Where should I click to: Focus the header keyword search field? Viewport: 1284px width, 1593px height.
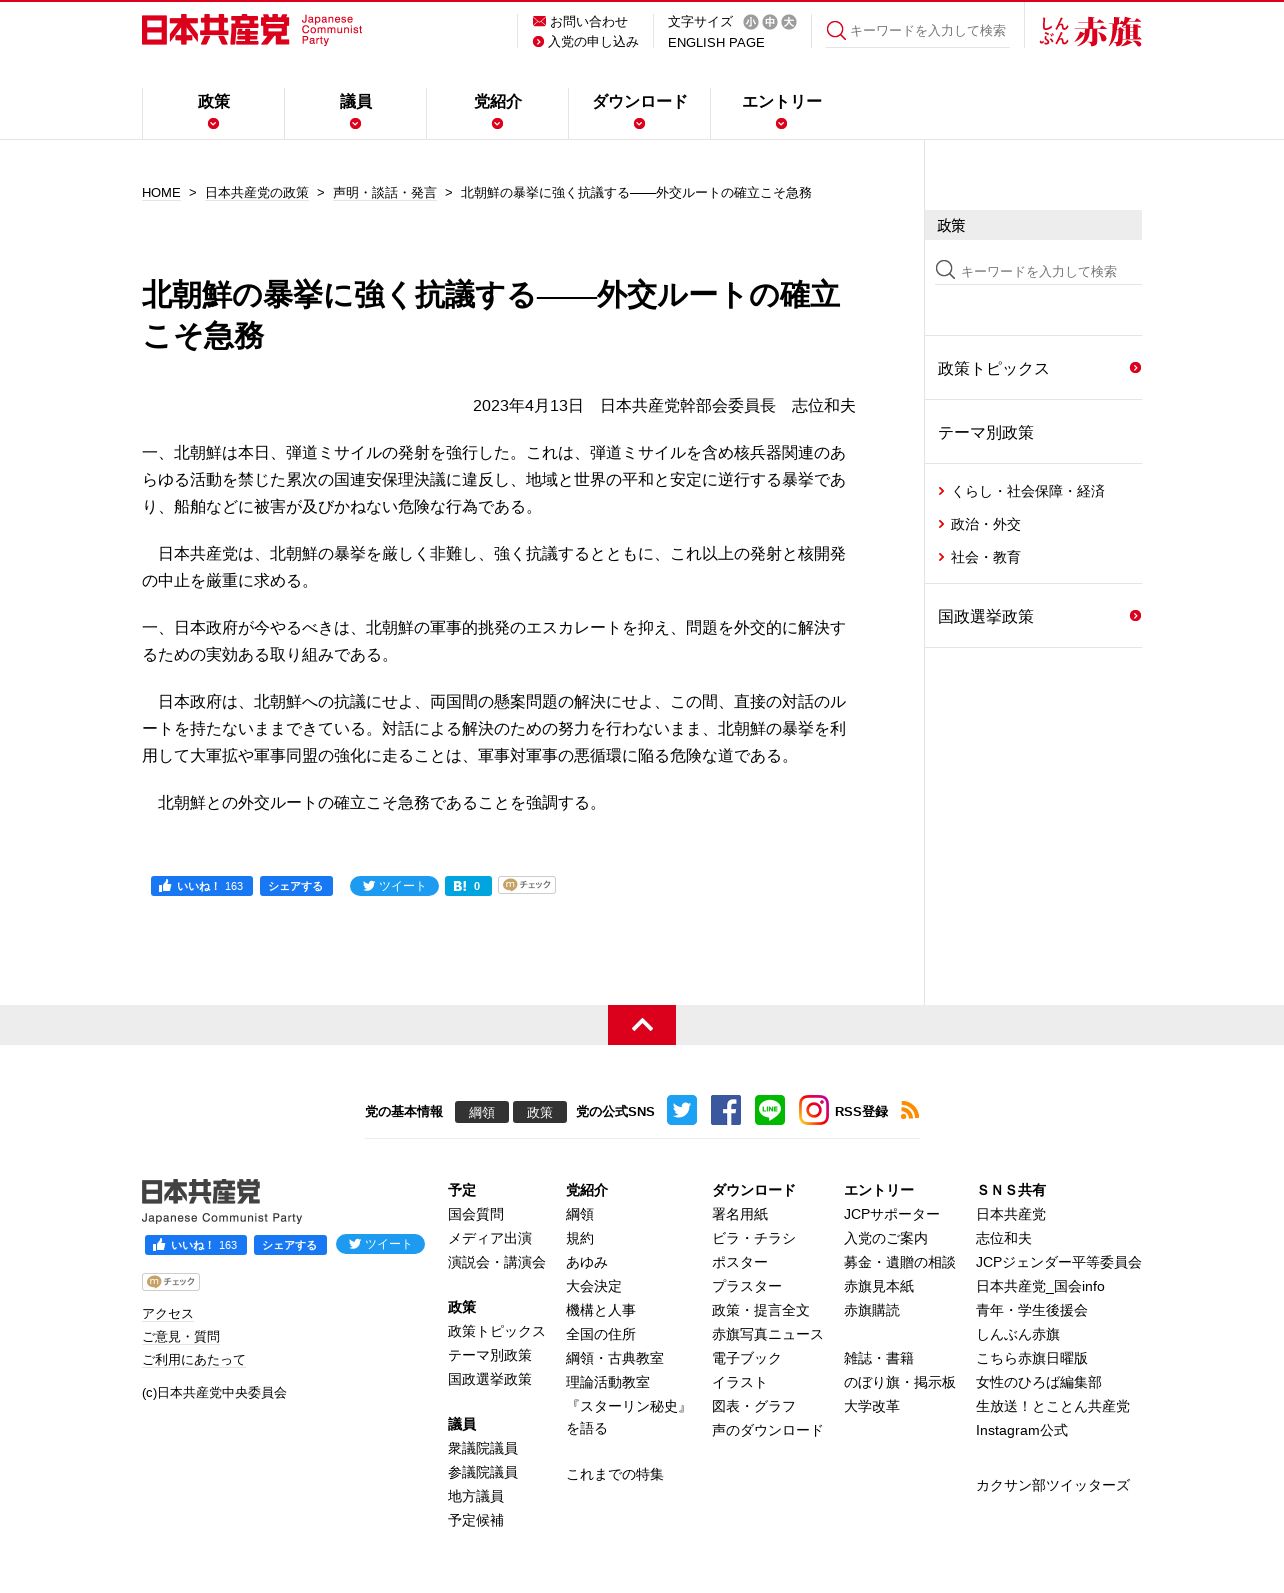pyautogui.click(x=928, y=31)
